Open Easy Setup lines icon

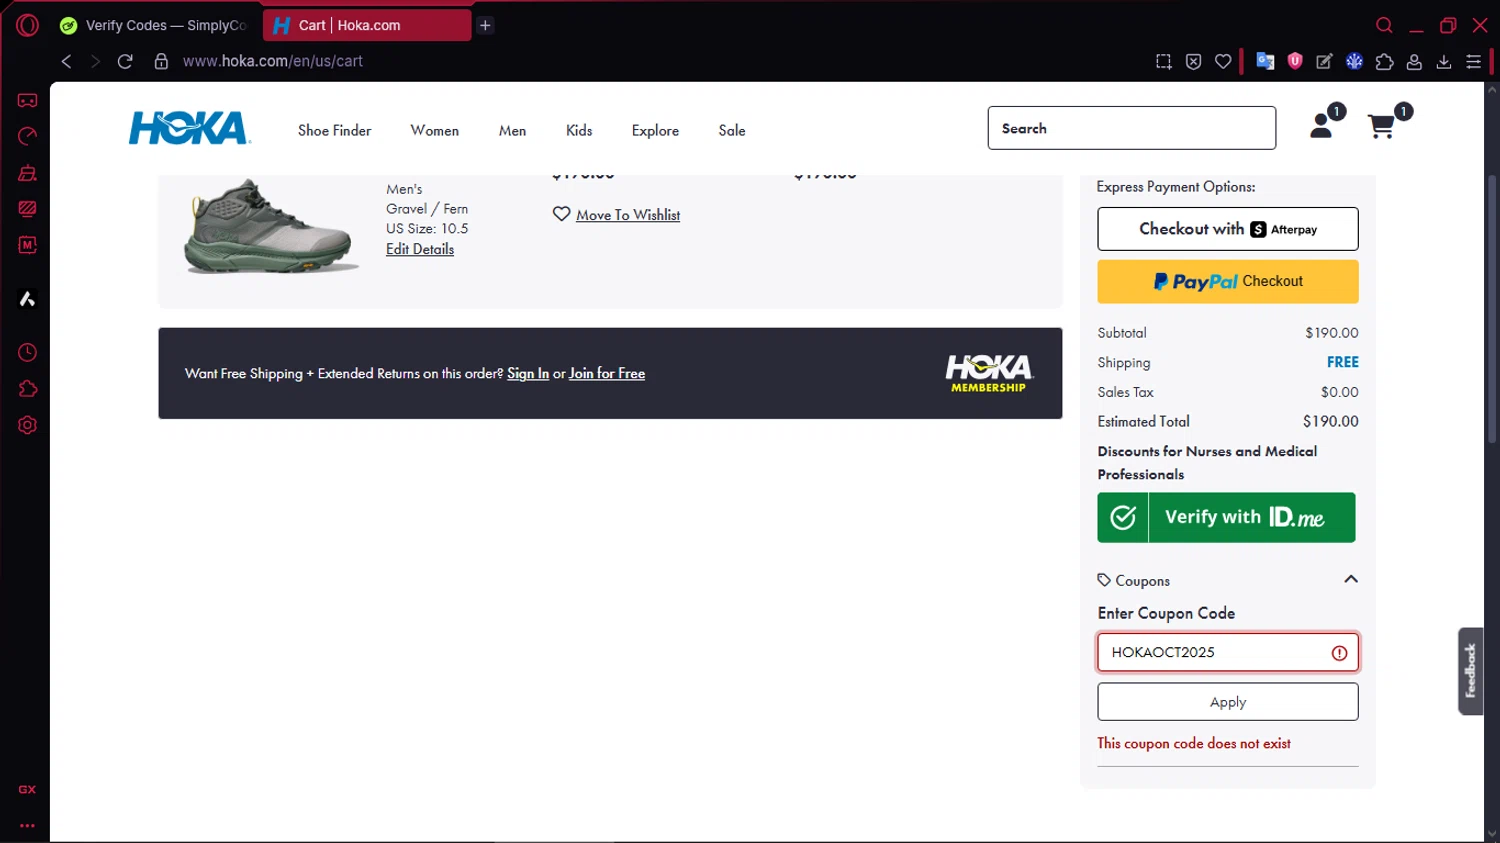coord(1474,61)
